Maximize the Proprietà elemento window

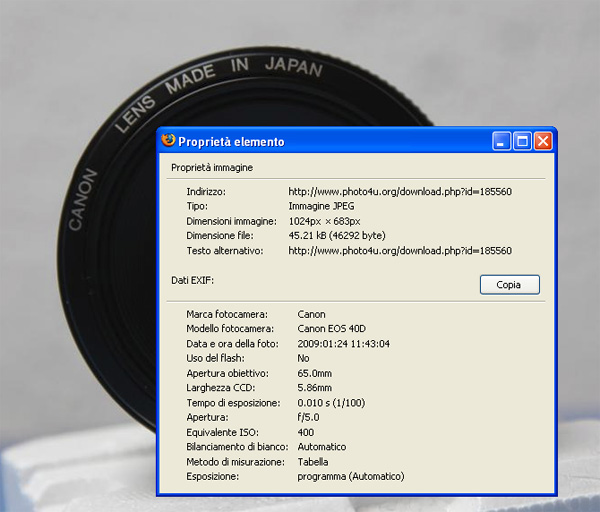(x=522, y=141)
